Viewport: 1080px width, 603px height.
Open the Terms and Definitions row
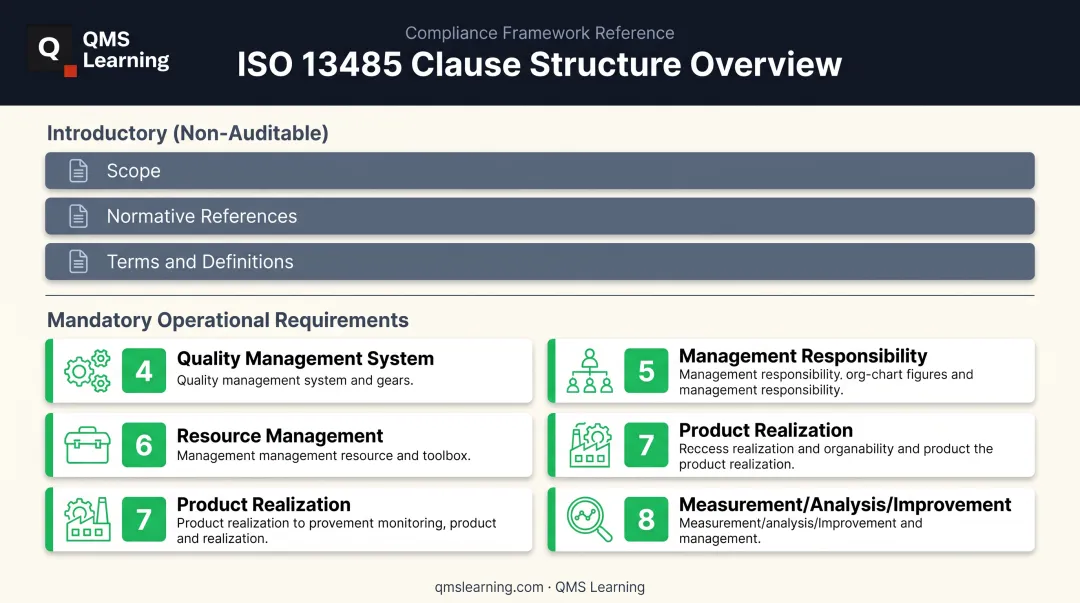coord(540,262)
